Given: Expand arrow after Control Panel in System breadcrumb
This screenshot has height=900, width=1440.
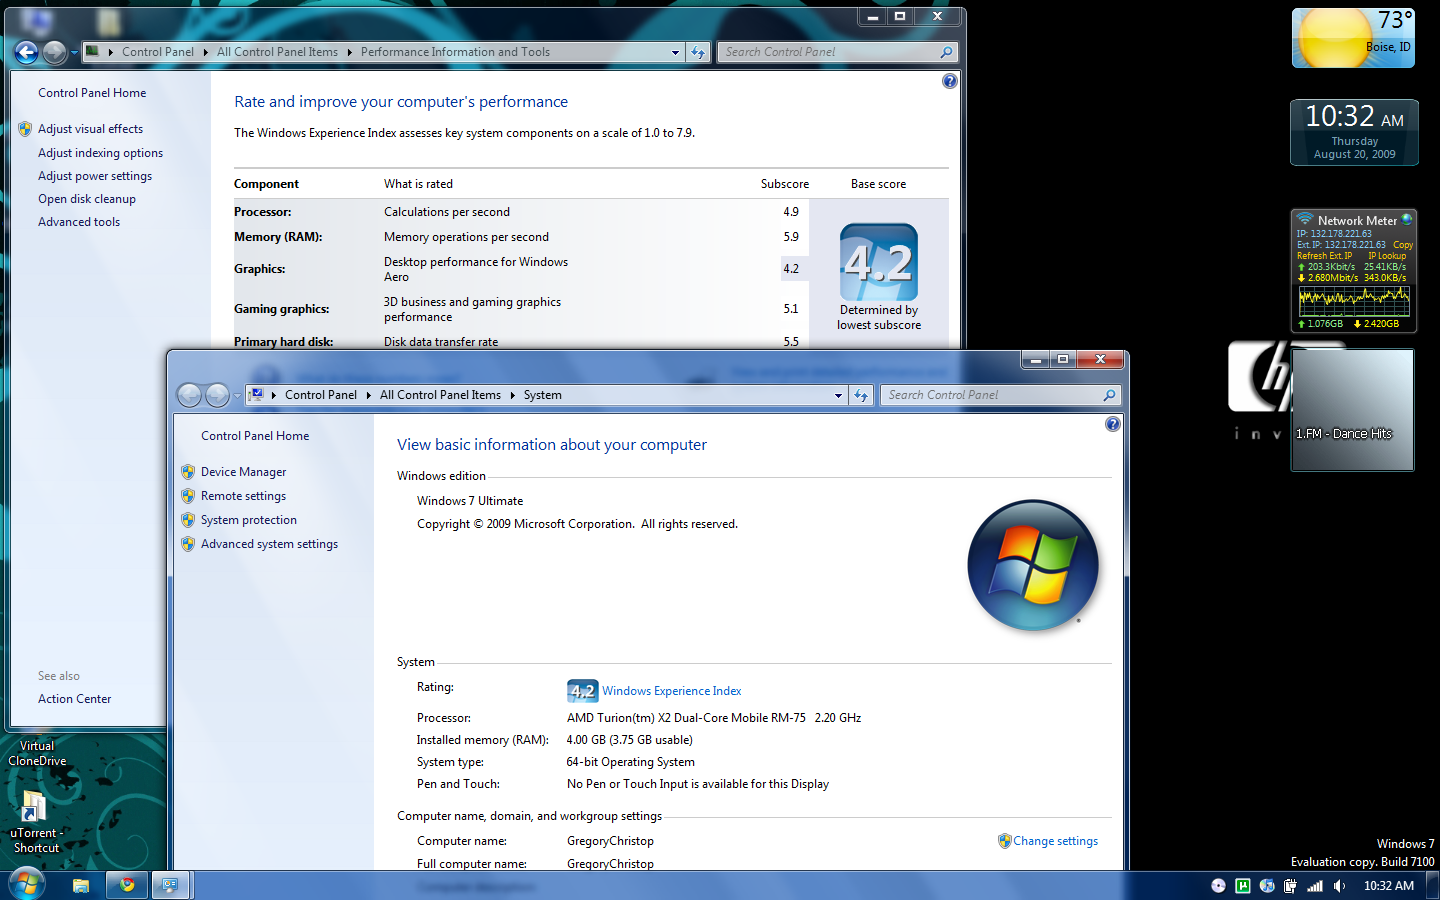Looking at the screenshot, I should (368, 395).
